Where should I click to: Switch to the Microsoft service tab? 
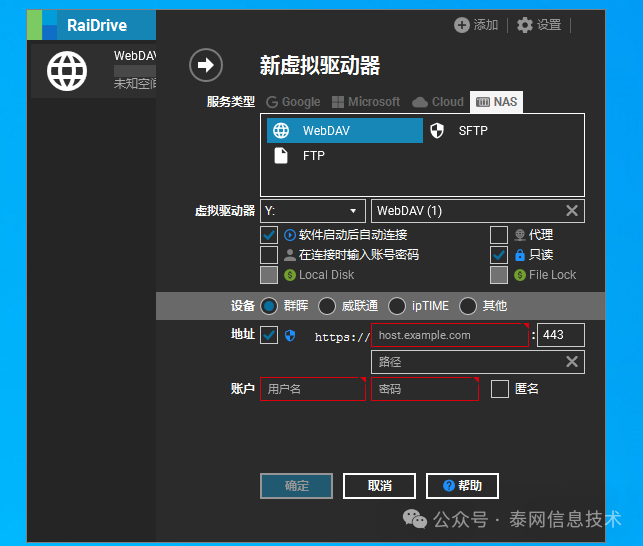tap(366, 102)
